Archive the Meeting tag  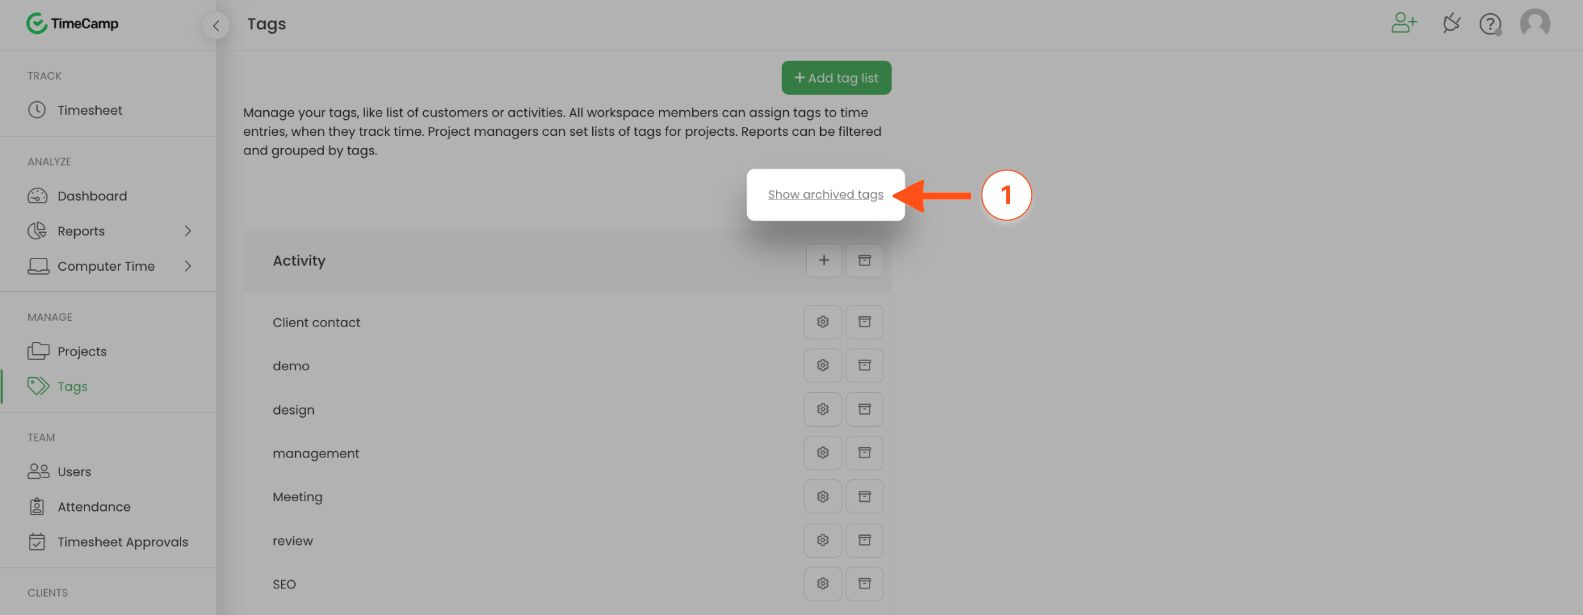(x=865, y=497)
